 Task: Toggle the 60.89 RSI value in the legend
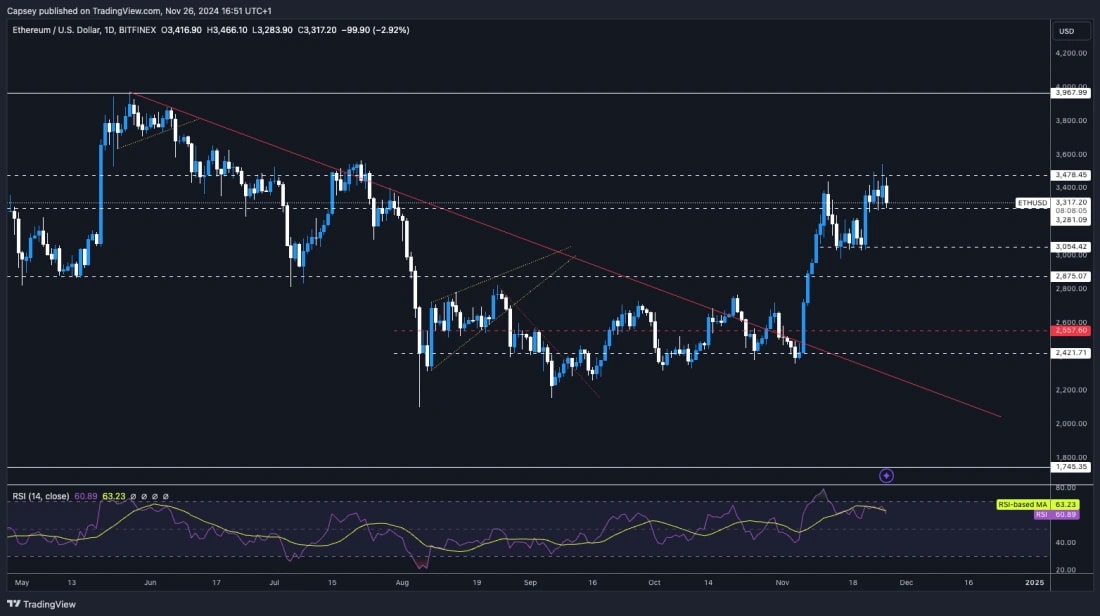point(85,496)
